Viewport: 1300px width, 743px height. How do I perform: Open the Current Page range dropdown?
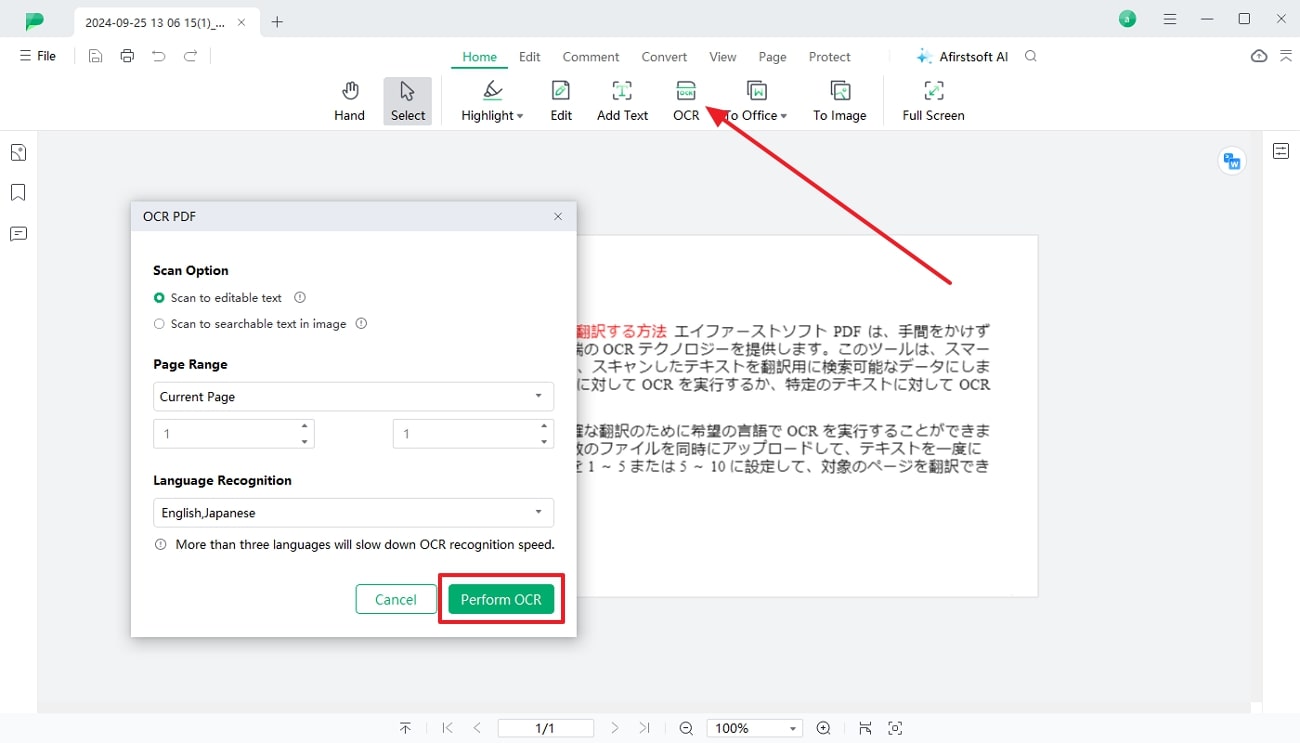pos(353,396)
